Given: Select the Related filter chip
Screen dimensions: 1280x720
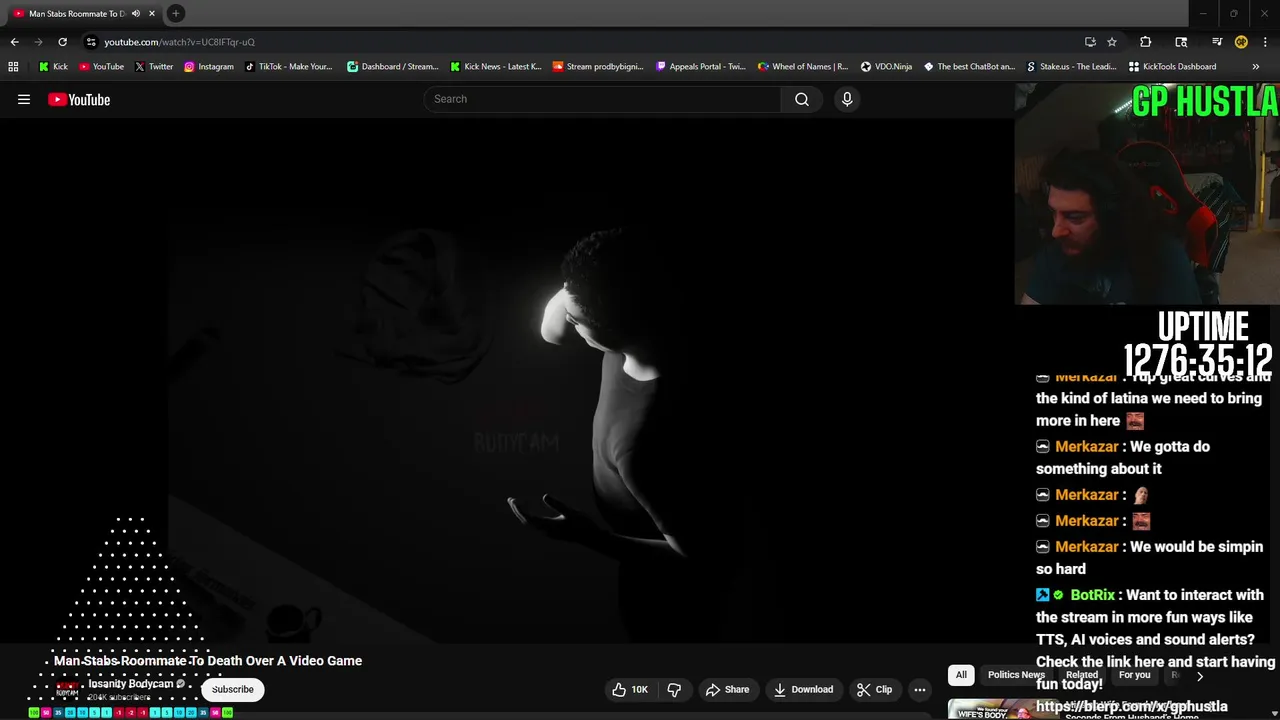Looking at the screenshot, I should click(x=1081, y=675).
